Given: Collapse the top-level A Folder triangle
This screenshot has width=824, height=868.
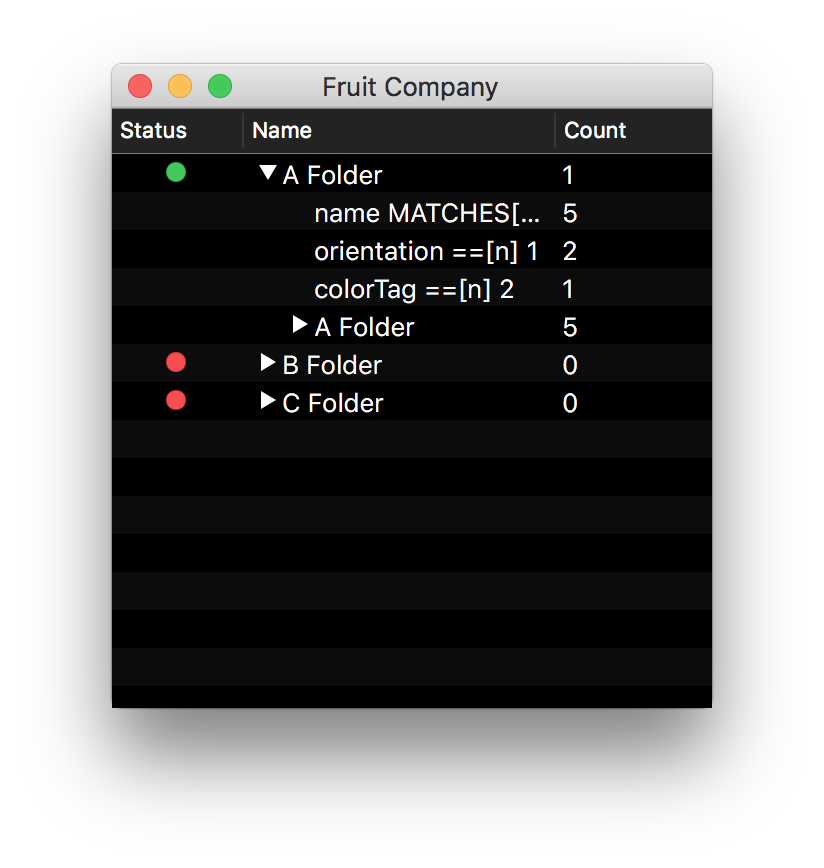Looking at the screenshot, I should tap(267, 173).
